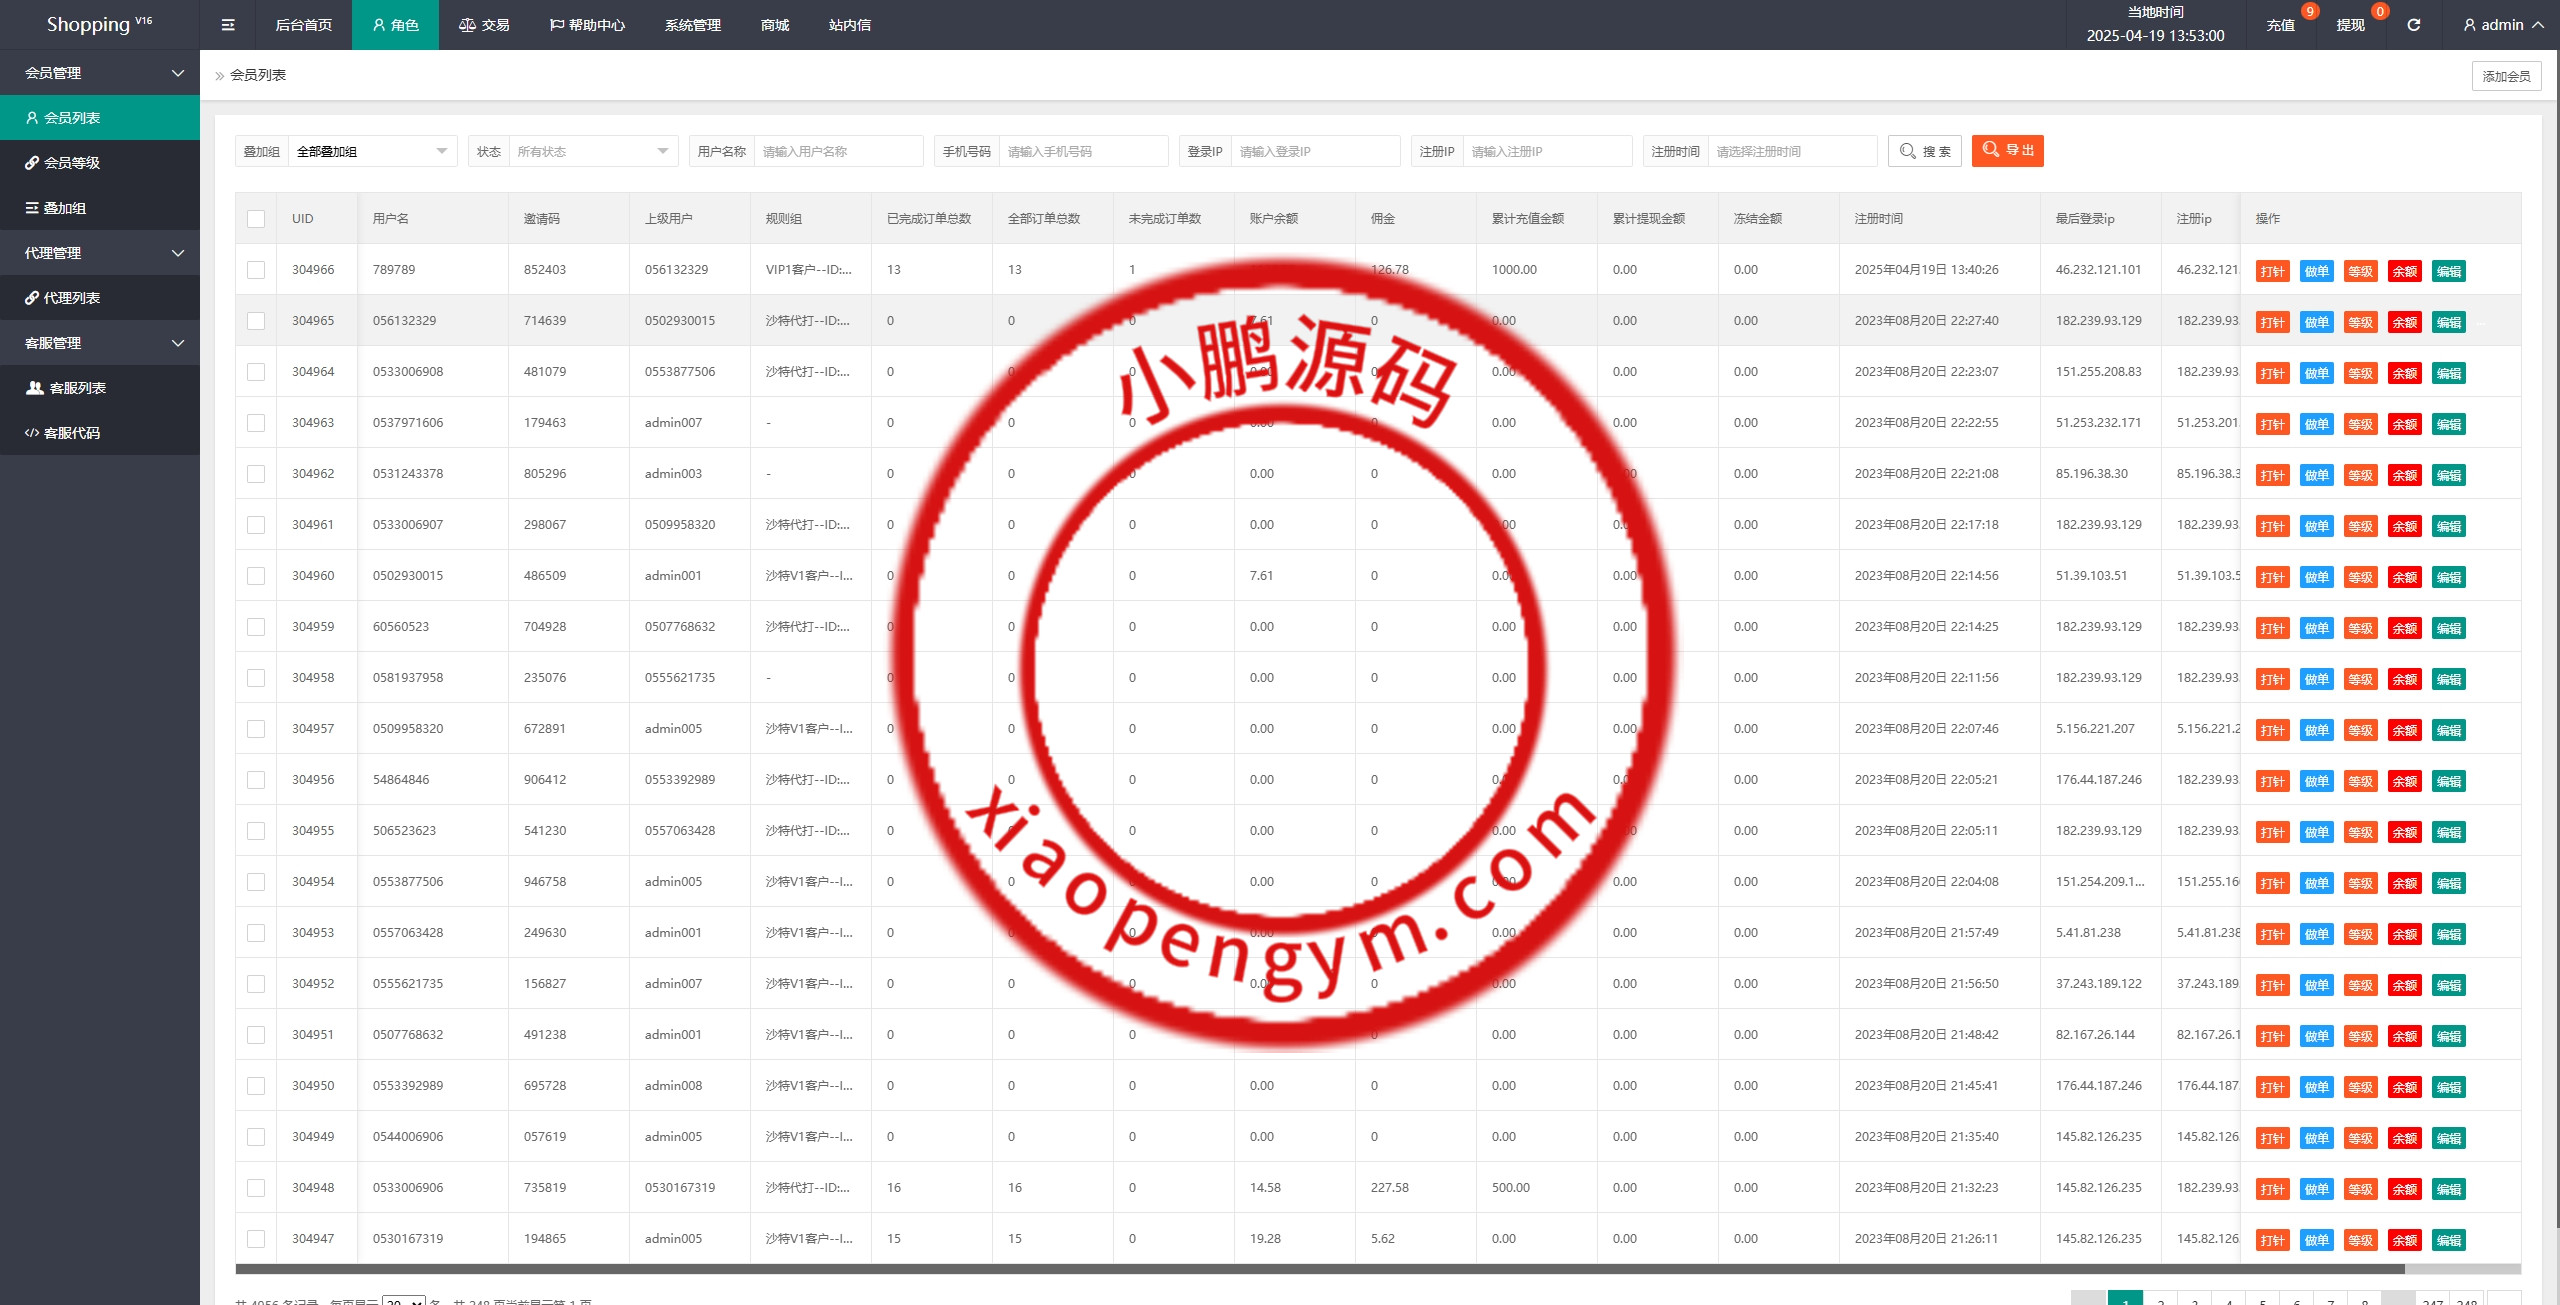The width and height of the screenshot is (2560, 1305).
Task: Open 会员等级 in the sidebar
Action: [72, 163]
